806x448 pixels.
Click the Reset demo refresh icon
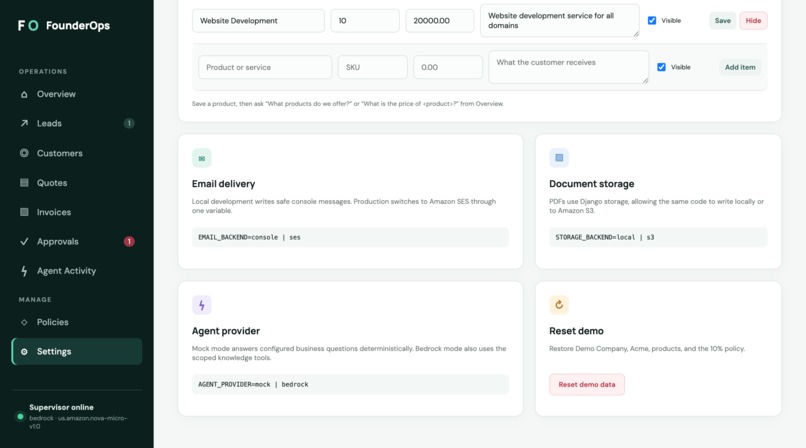pos(559,305)
